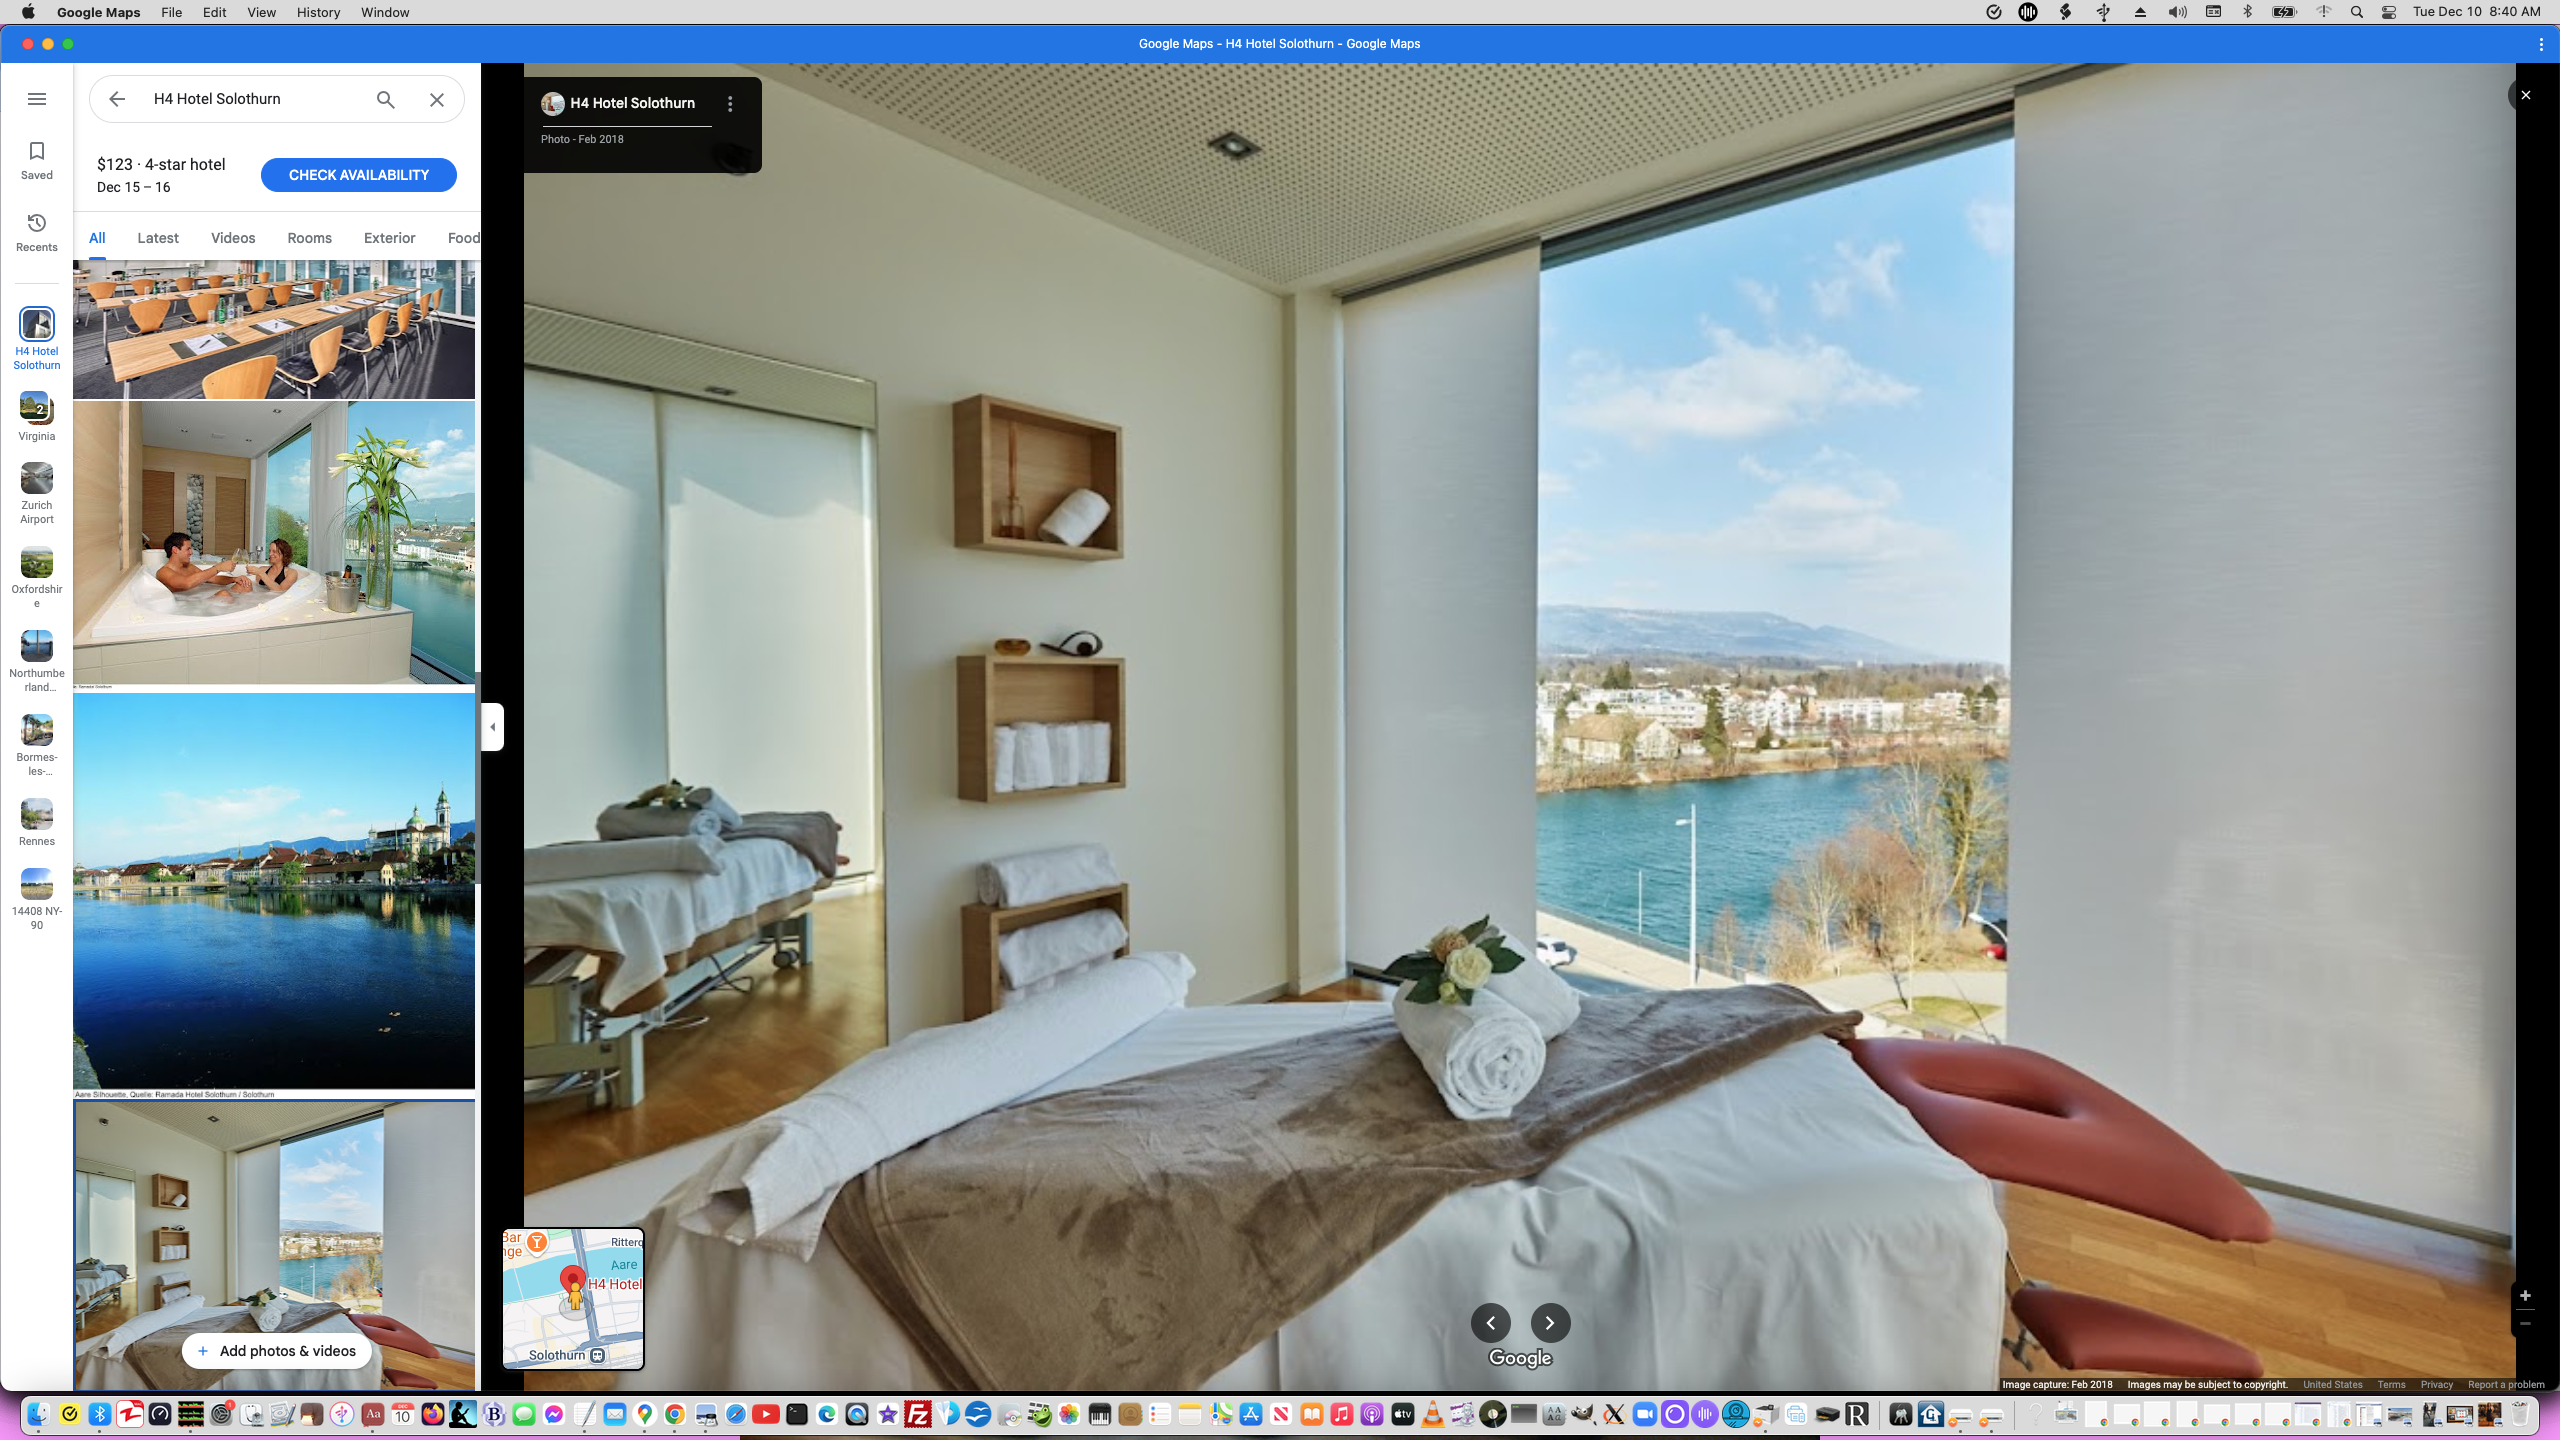Click the mini map preview
Viewport: 2560px width, 1440px height.
coord(573,1299)
